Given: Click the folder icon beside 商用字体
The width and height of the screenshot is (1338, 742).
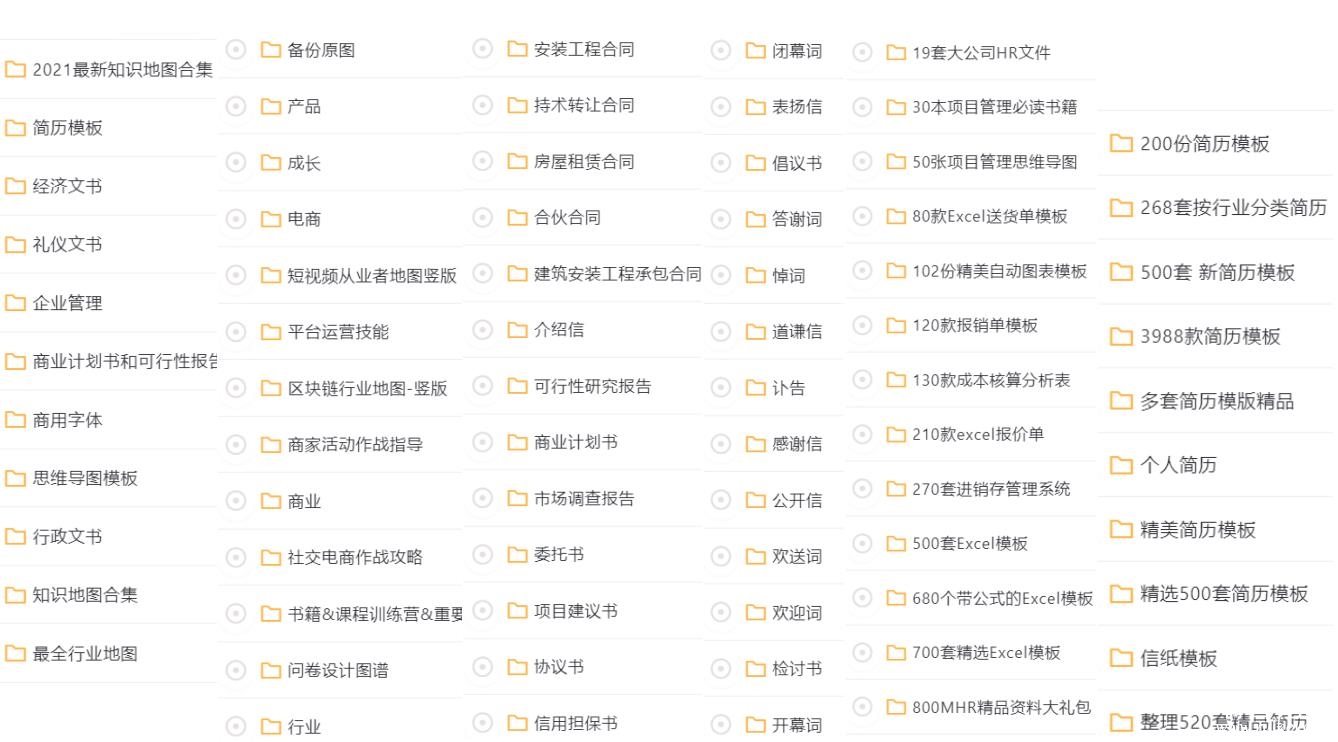Looking at the screenshot, I should (x=15, y=420).
